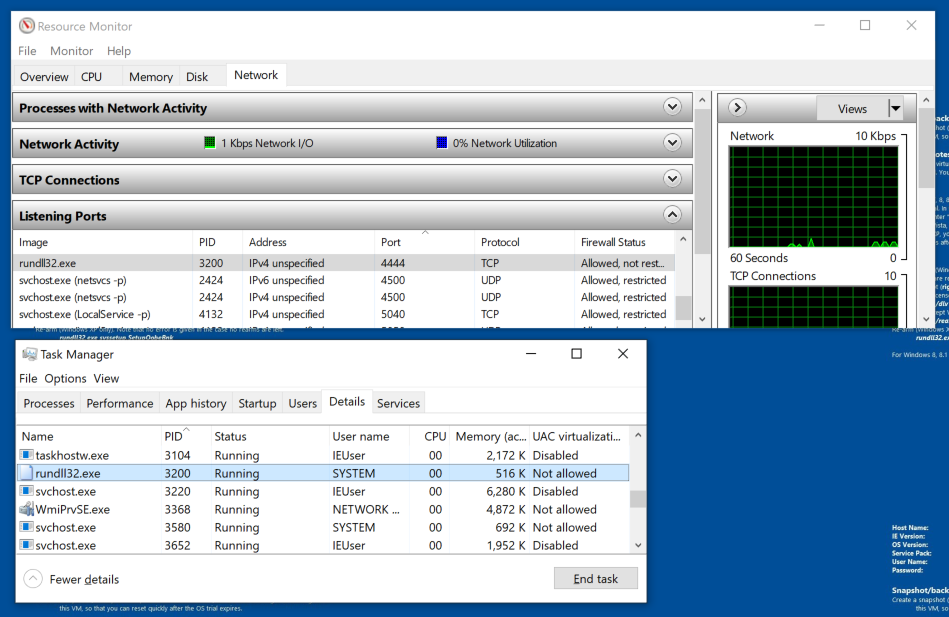
Task: Collapse the Listening Ports section
Action: (x=672, y=215)
